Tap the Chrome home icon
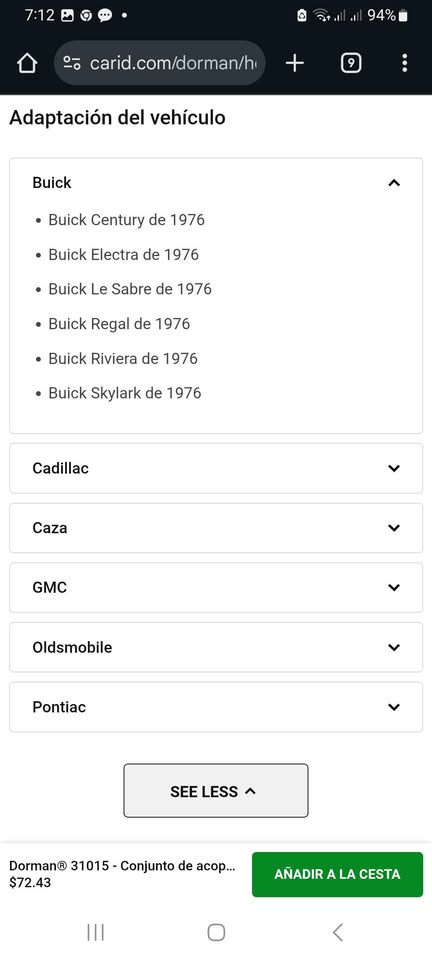This screenshot has height=960, width=432. (27, 63)
